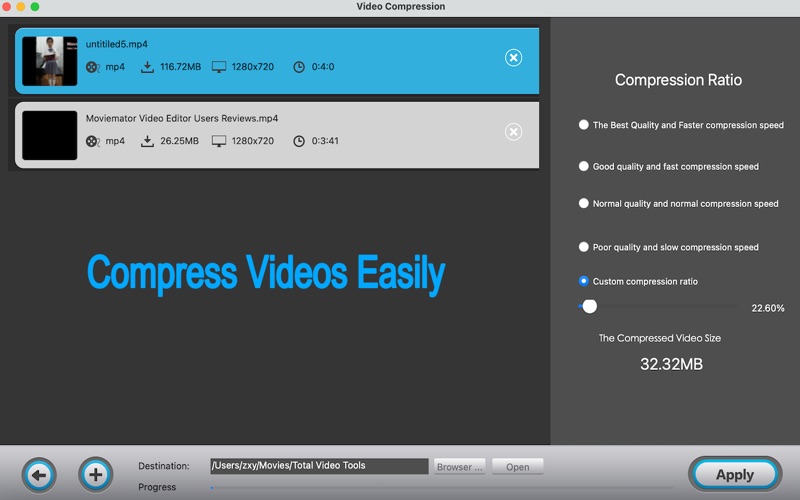This screenshot has height=500, width=800.
Task: Choose Normal quality and normal compression speed
Action: pos(584,203)
